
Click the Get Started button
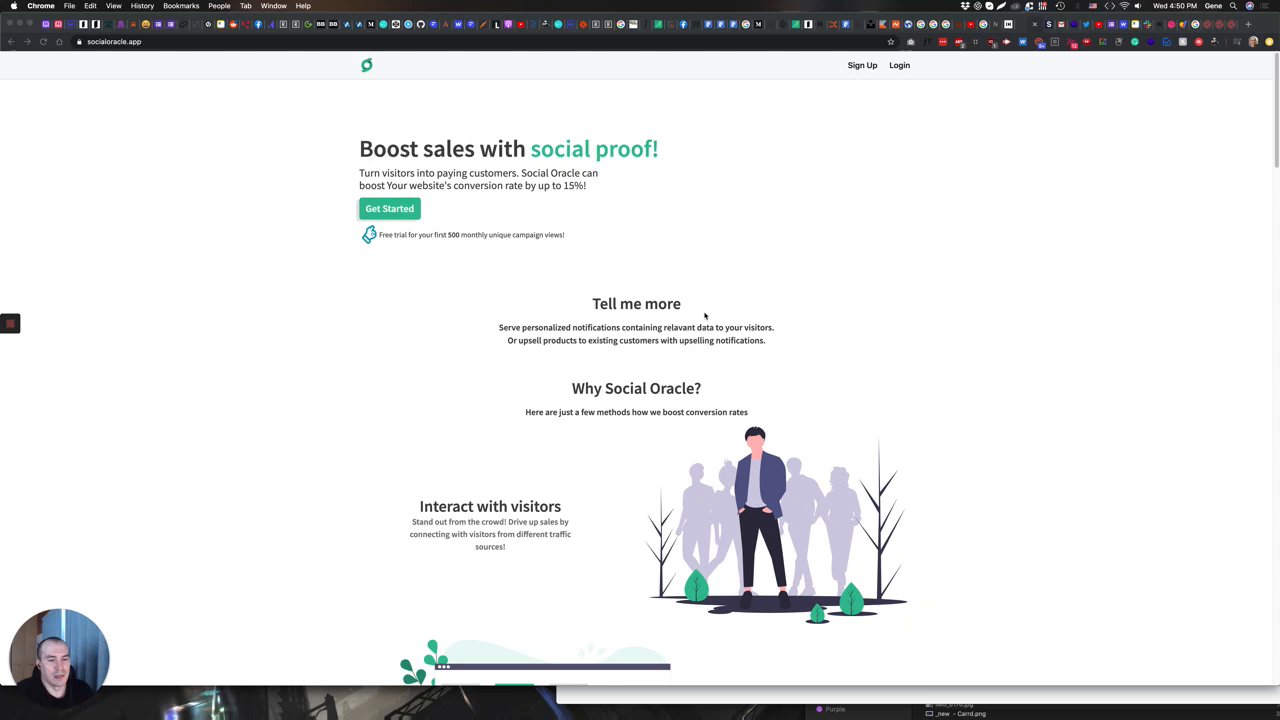click(389, 208)
